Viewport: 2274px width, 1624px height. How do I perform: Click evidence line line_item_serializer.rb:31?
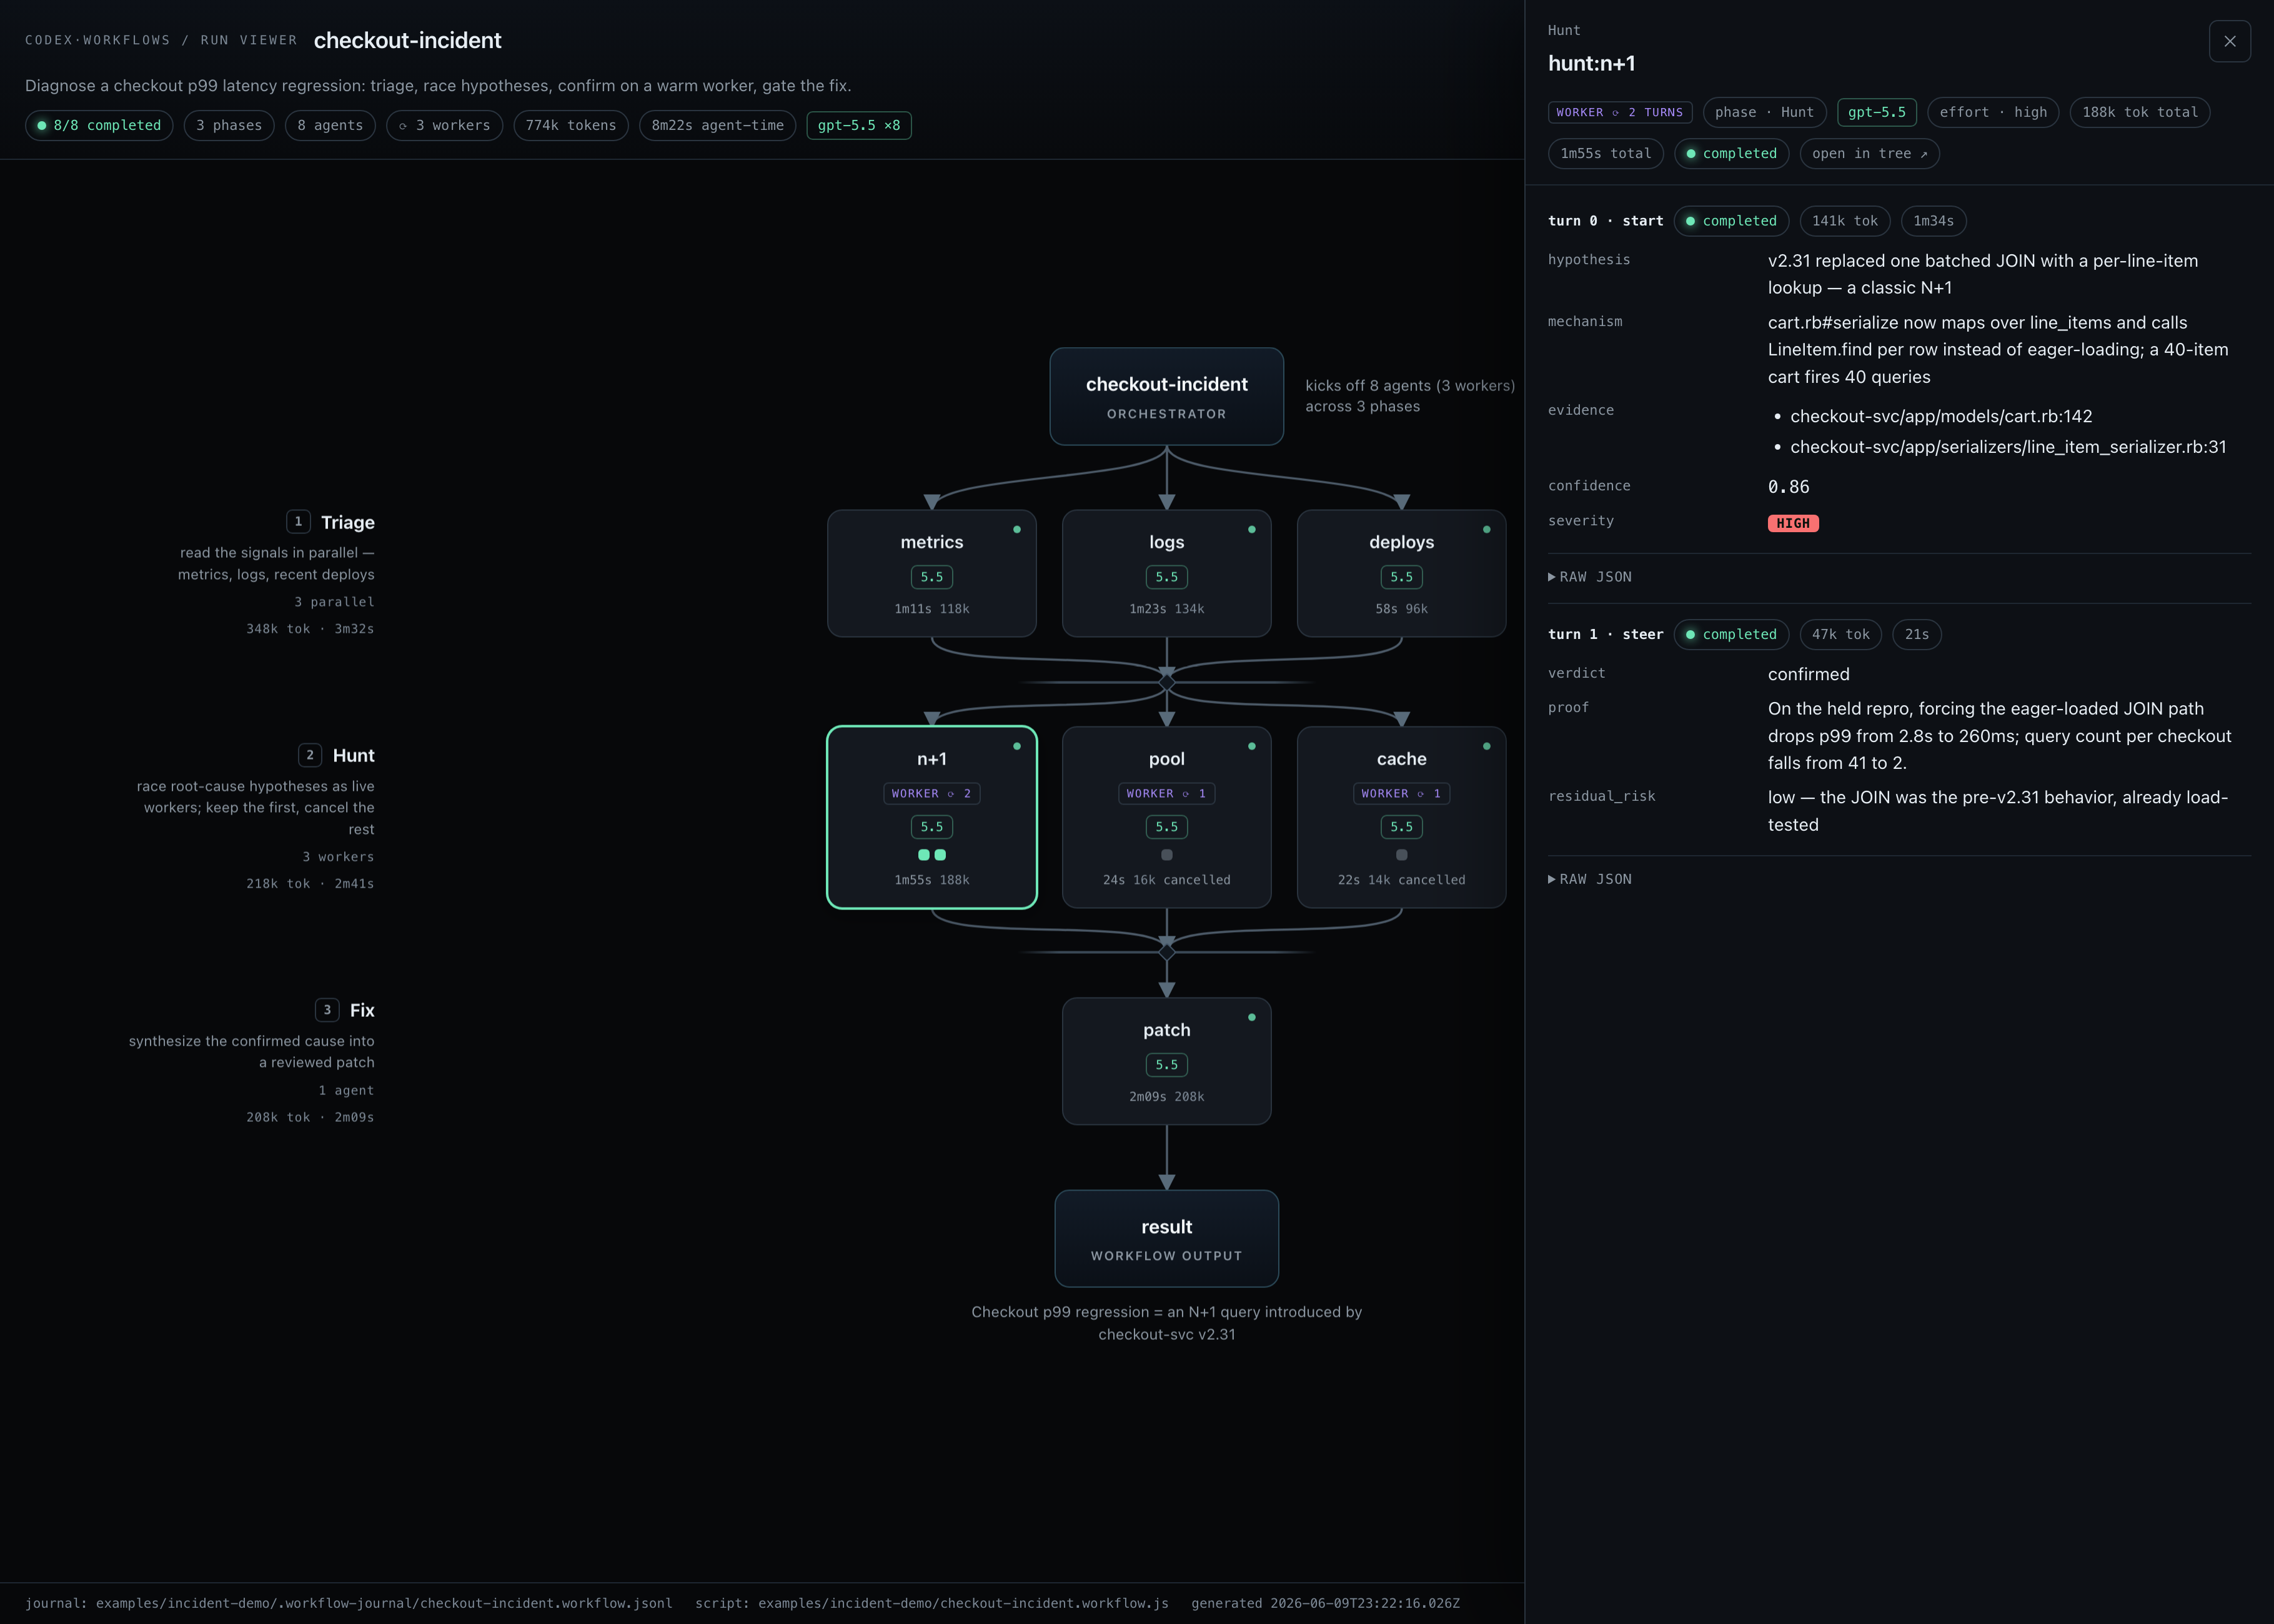(2008, 447)
